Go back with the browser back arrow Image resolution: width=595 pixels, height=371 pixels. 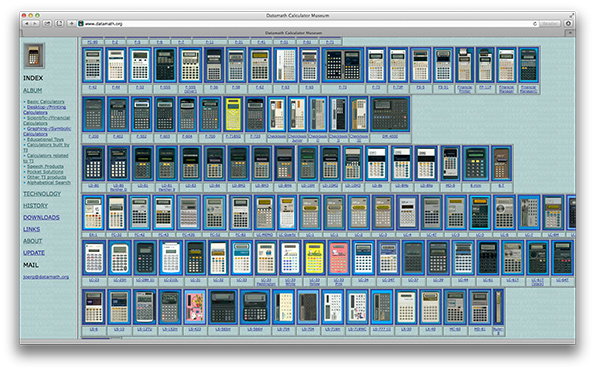pyautogui.click(x=27, y=24)
